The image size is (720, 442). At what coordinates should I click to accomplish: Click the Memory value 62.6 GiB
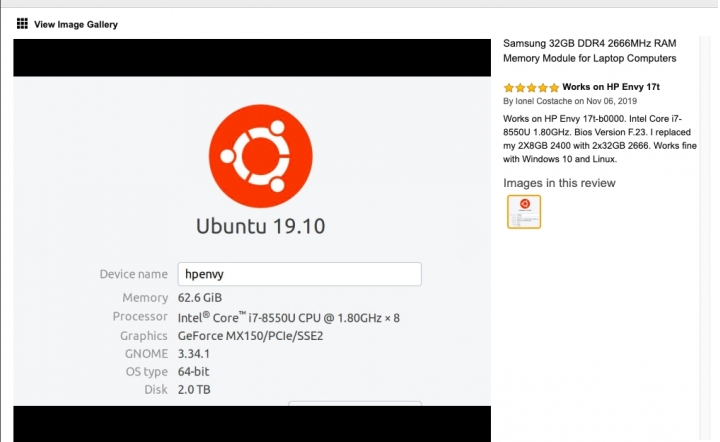(200, 298)
